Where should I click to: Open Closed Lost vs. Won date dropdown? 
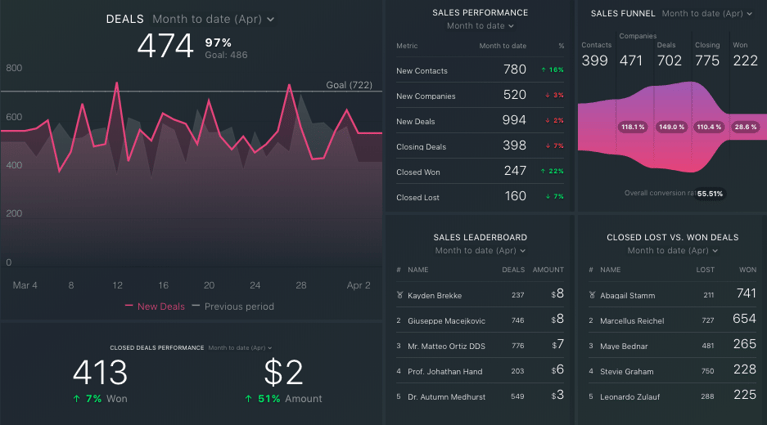click(672, 251)
